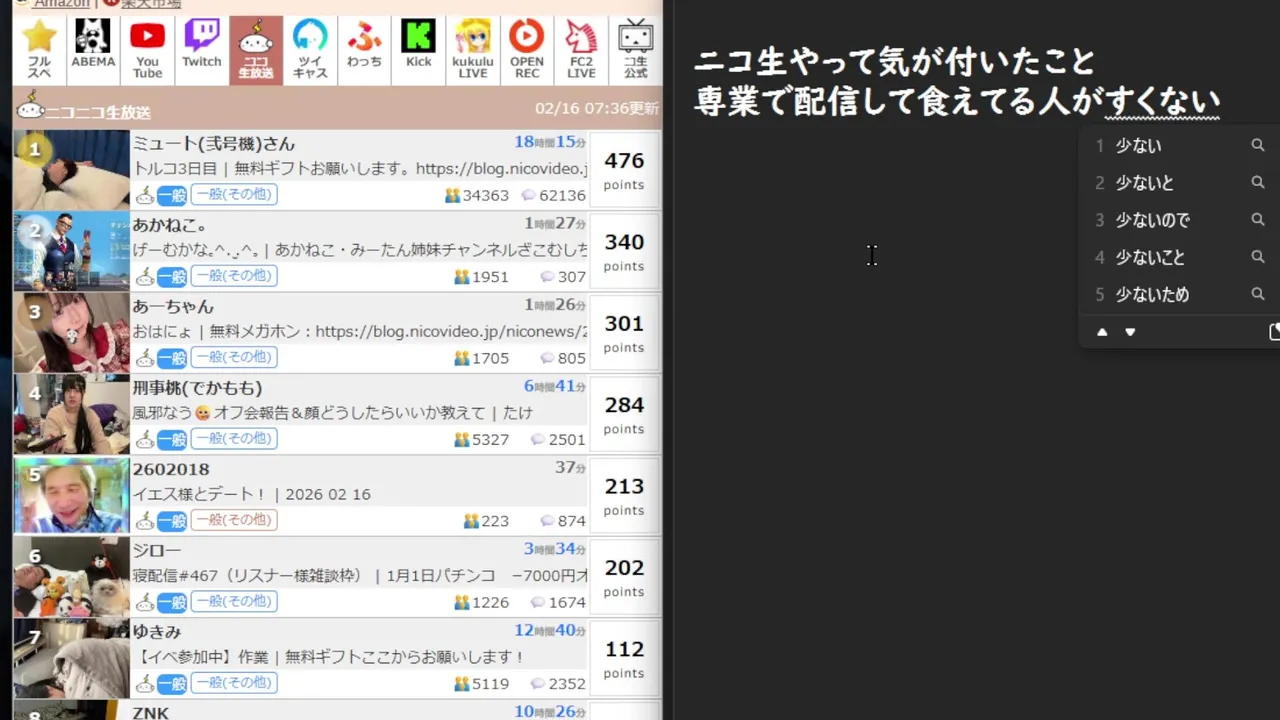Click the 一般 badge on ミュート row

pyautogui.click(x=172, y=195)
